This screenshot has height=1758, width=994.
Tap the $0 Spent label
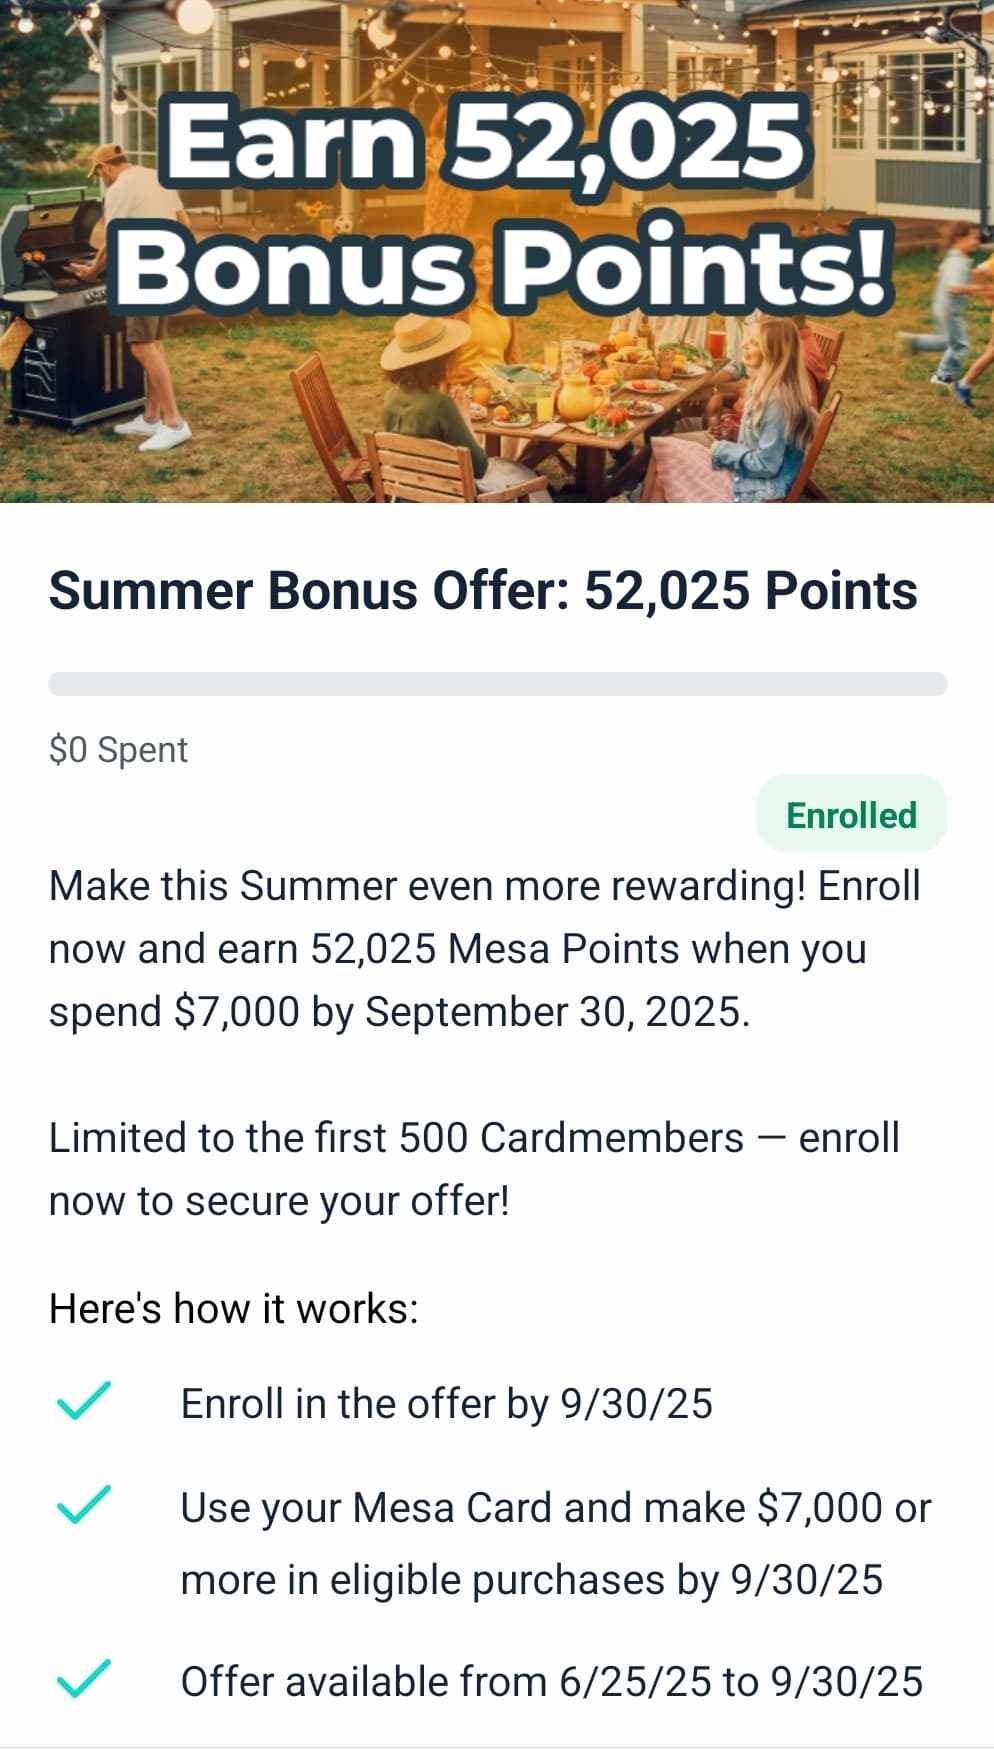click(x=118, y=750)
